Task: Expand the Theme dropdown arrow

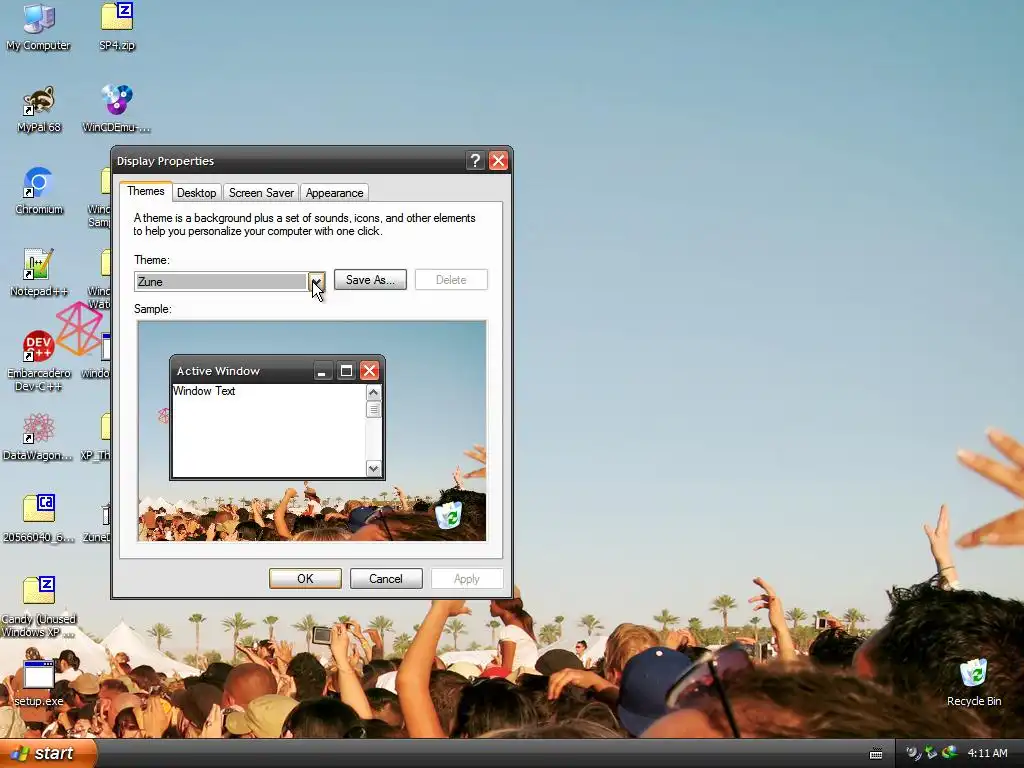Action: 316,281
